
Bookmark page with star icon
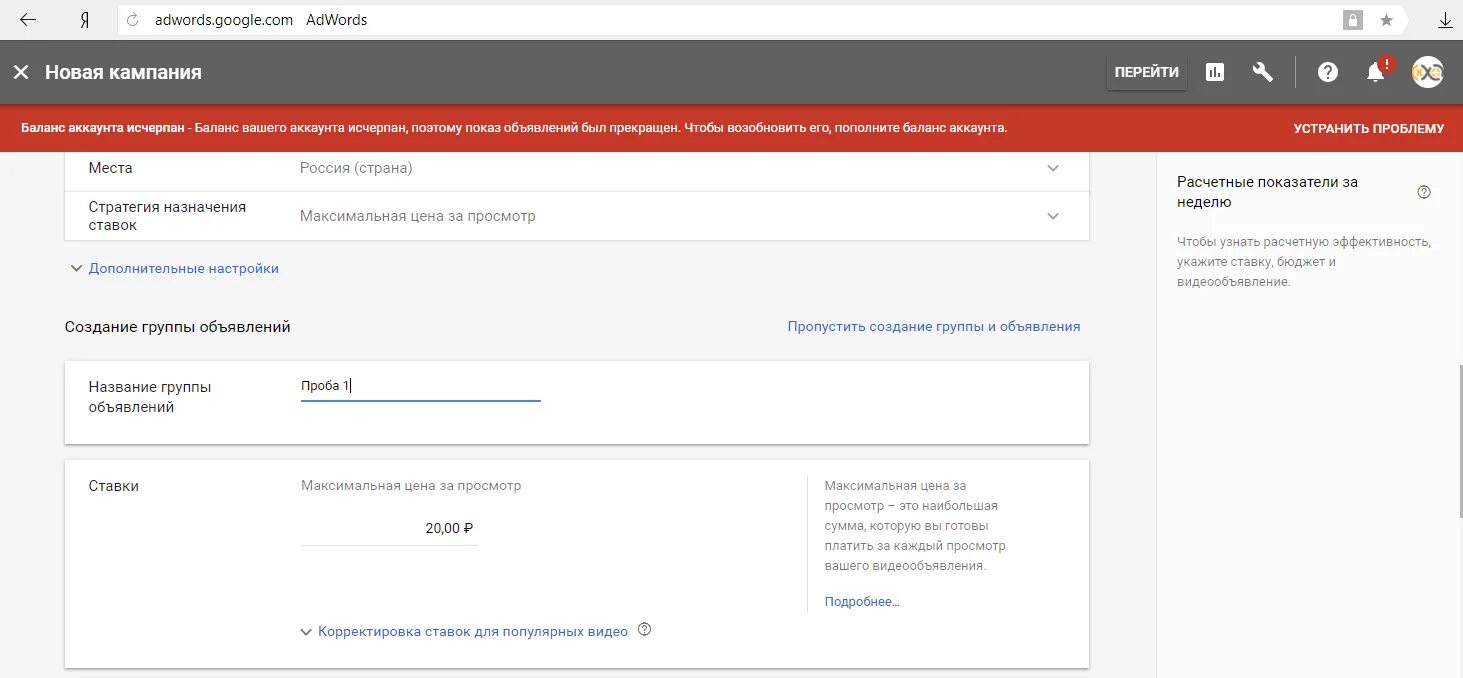click(x=1386, y=20)
